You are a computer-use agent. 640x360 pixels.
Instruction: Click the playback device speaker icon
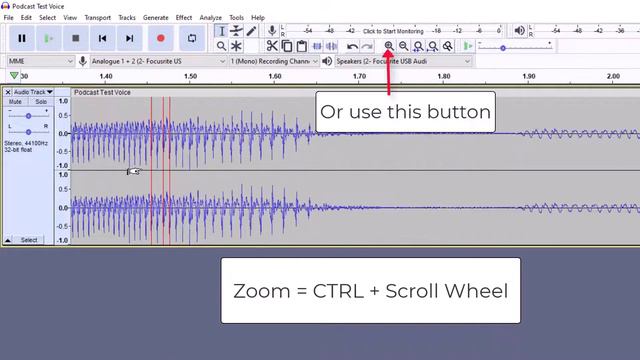pos(327,61)
